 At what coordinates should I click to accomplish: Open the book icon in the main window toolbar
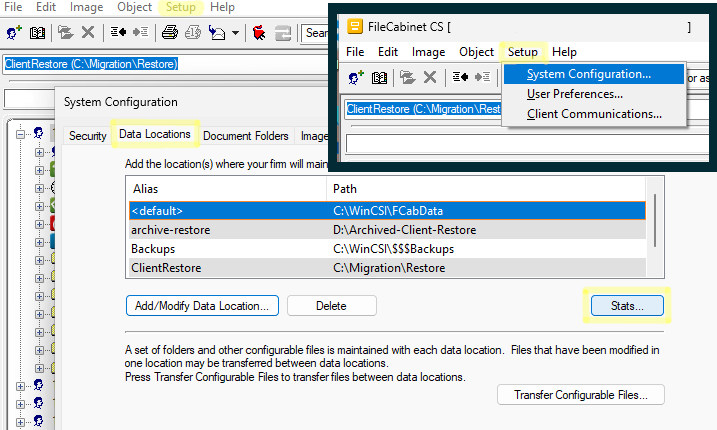37,33
